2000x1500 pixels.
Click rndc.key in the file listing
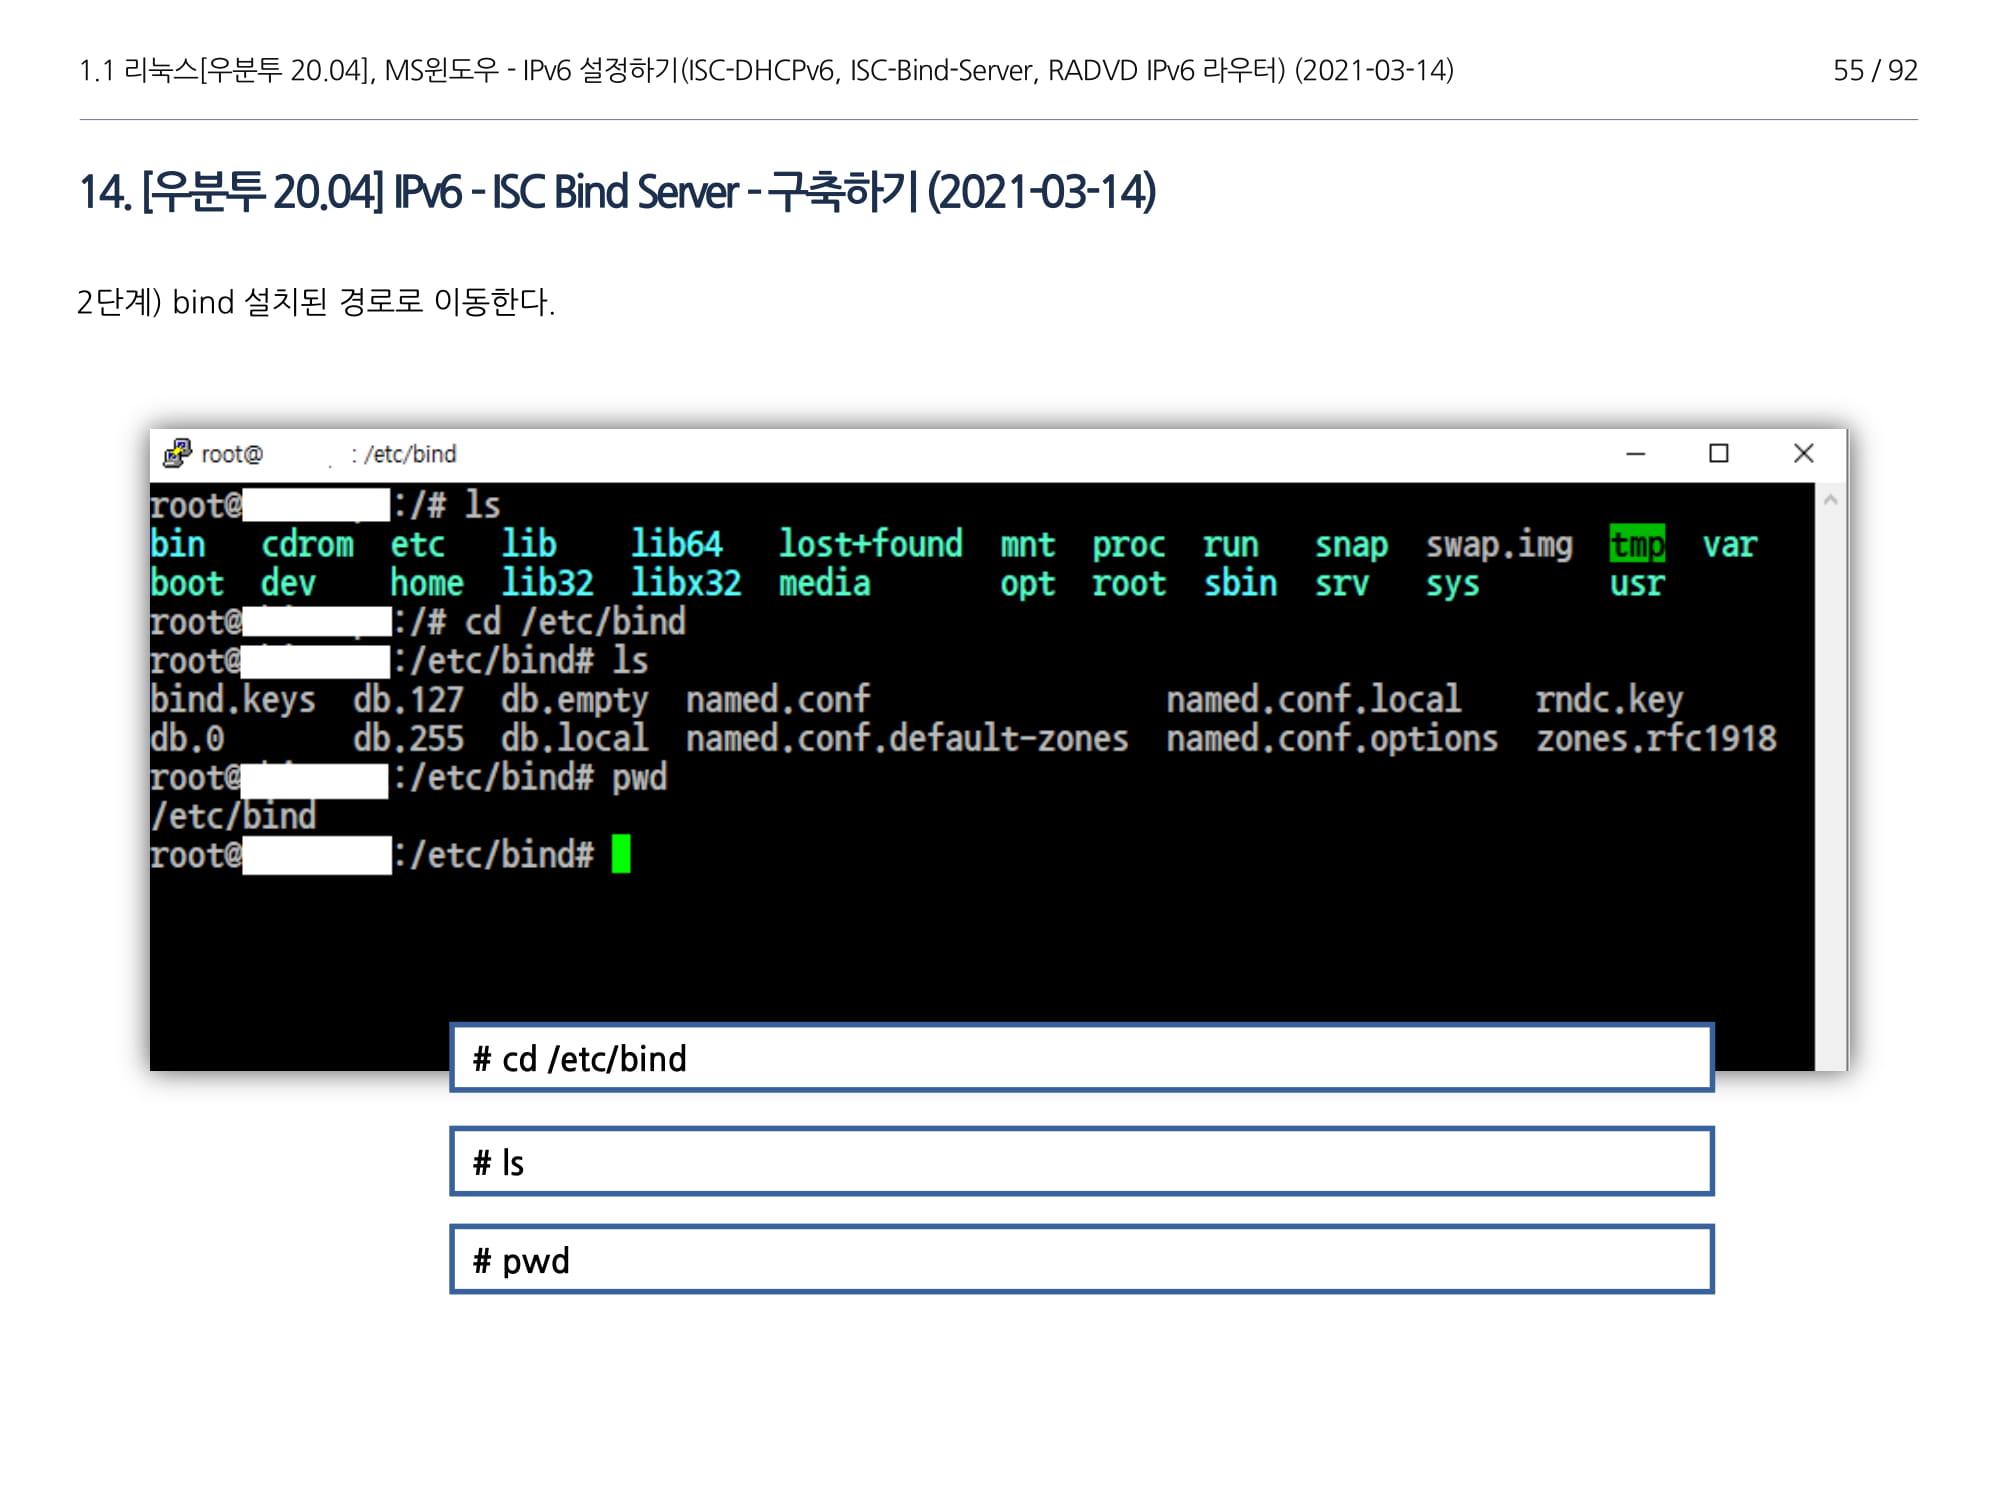[1608, 699]
